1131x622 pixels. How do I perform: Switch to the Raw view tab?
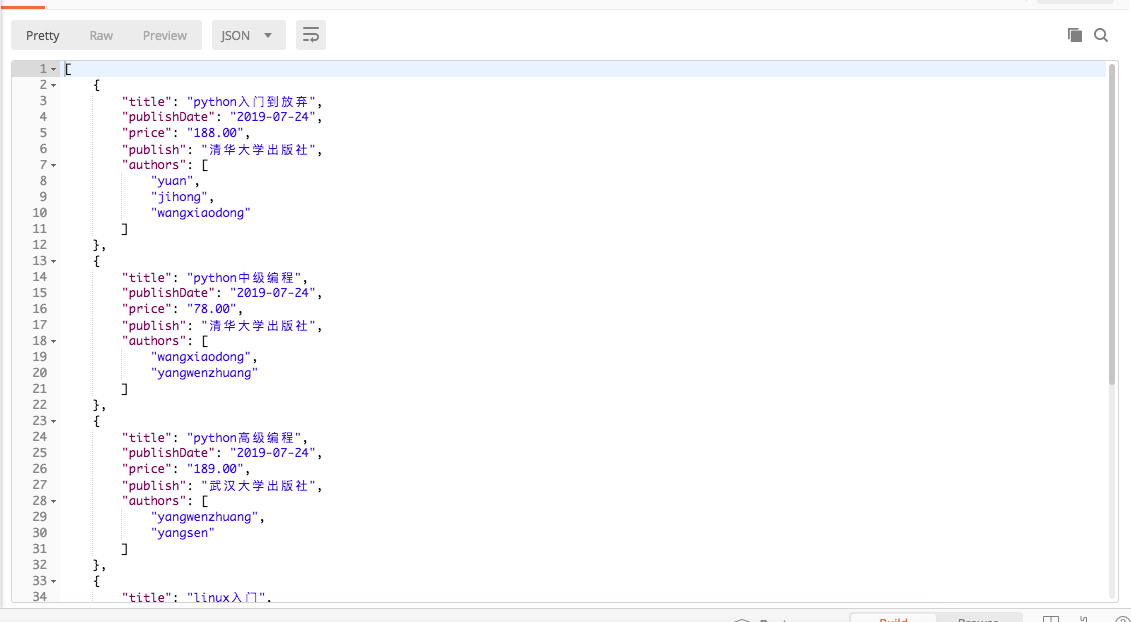(x=101, y=35)
